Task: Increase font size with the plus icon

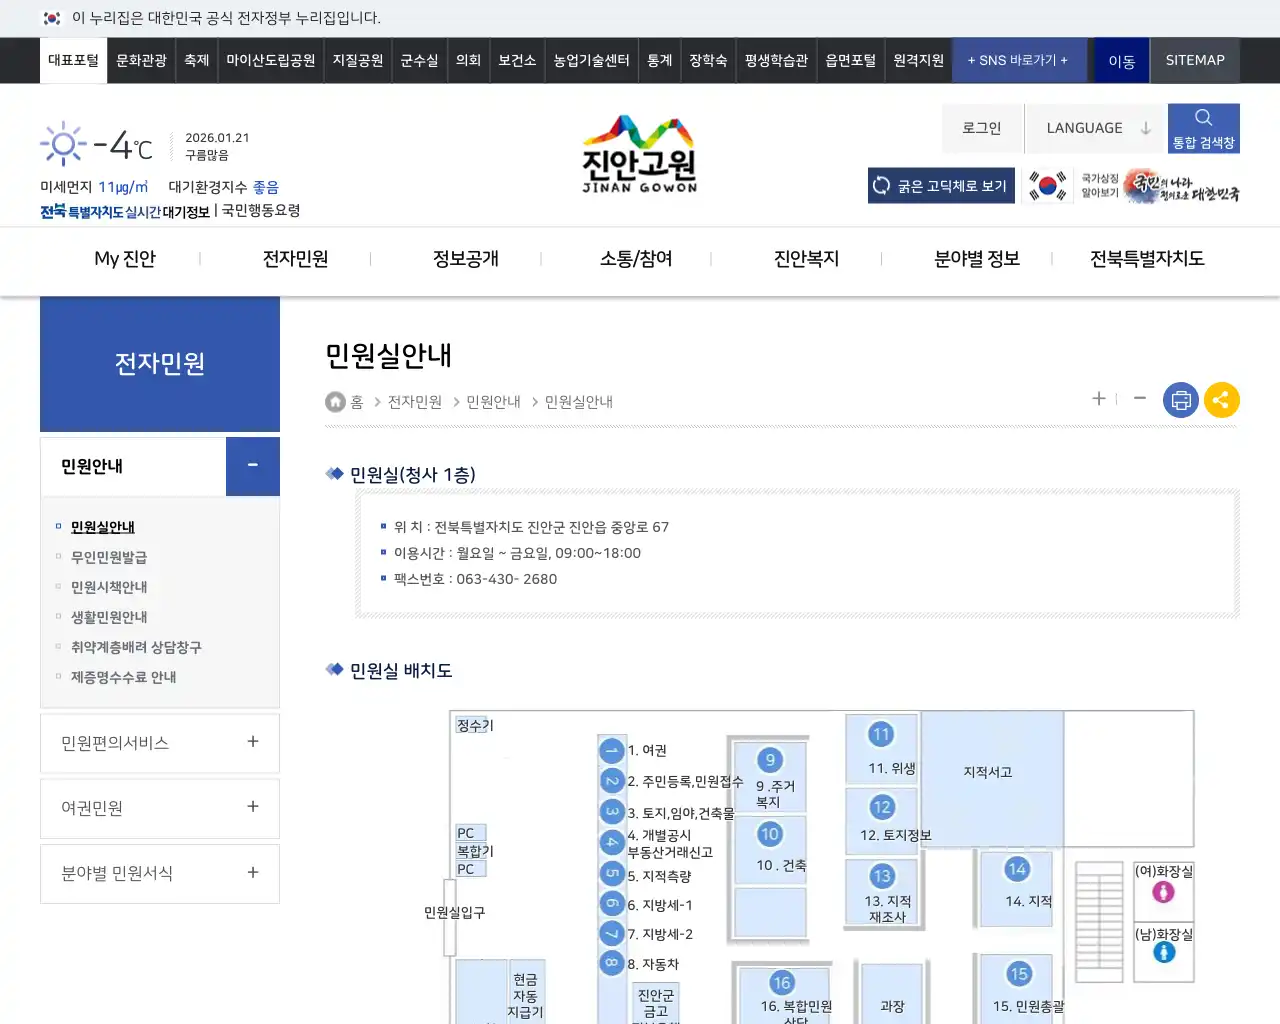Action: click(x=1098, y=399)
